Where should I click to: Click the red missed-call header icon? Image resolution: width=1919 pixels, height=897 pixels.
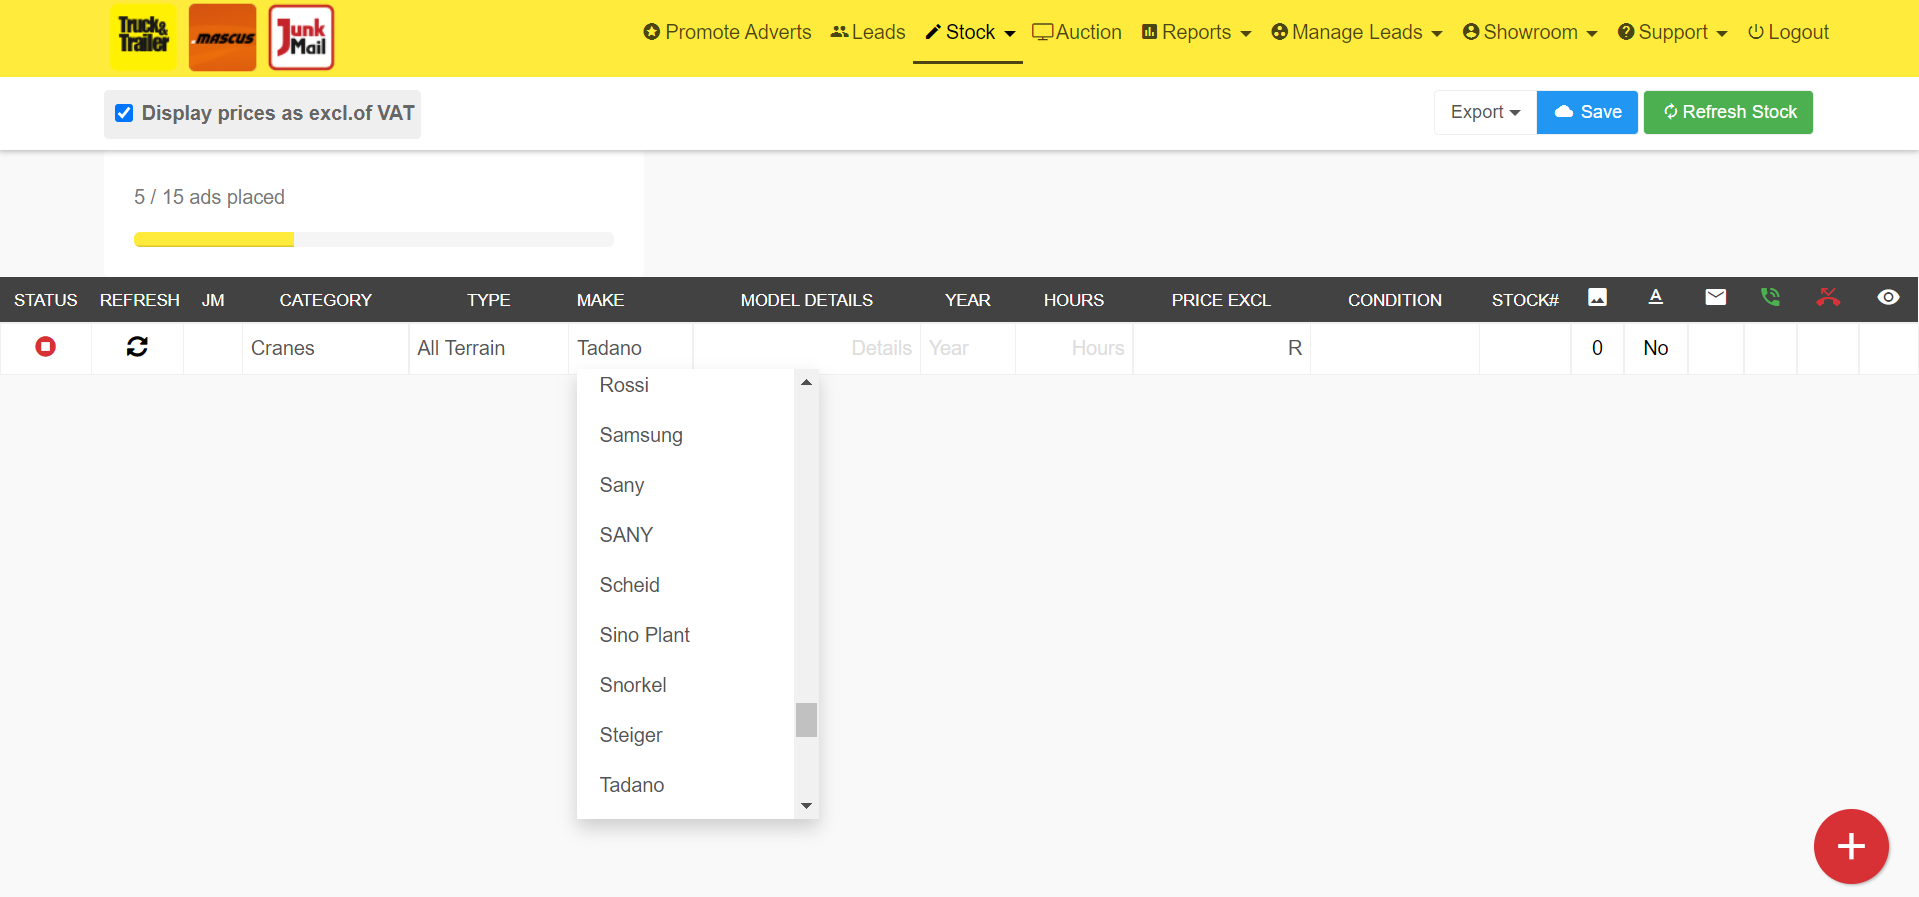click(1828, 297)
